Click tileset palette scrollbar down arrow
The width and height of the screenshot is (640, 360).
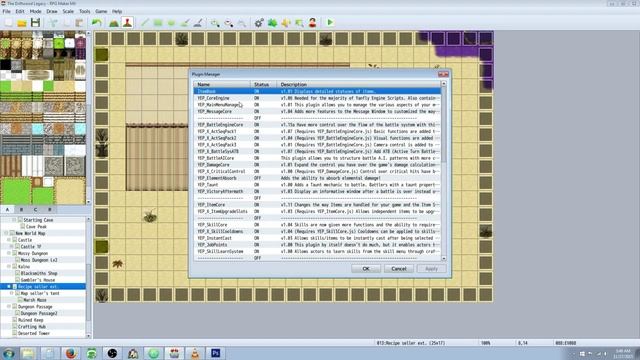pos(88,202)
